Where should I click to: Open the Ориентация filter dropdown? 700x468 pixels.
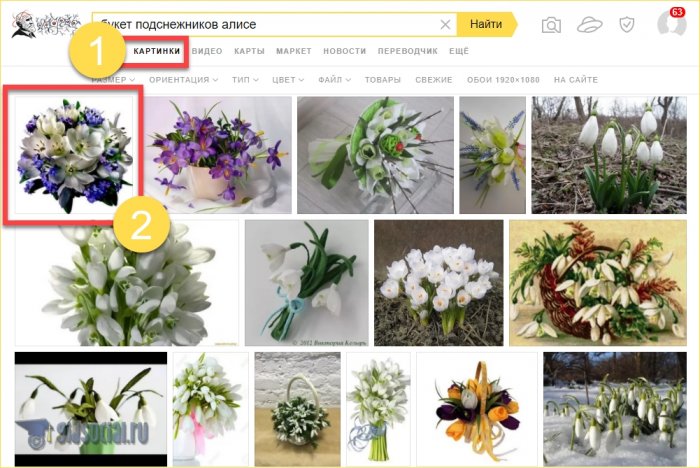183,79
